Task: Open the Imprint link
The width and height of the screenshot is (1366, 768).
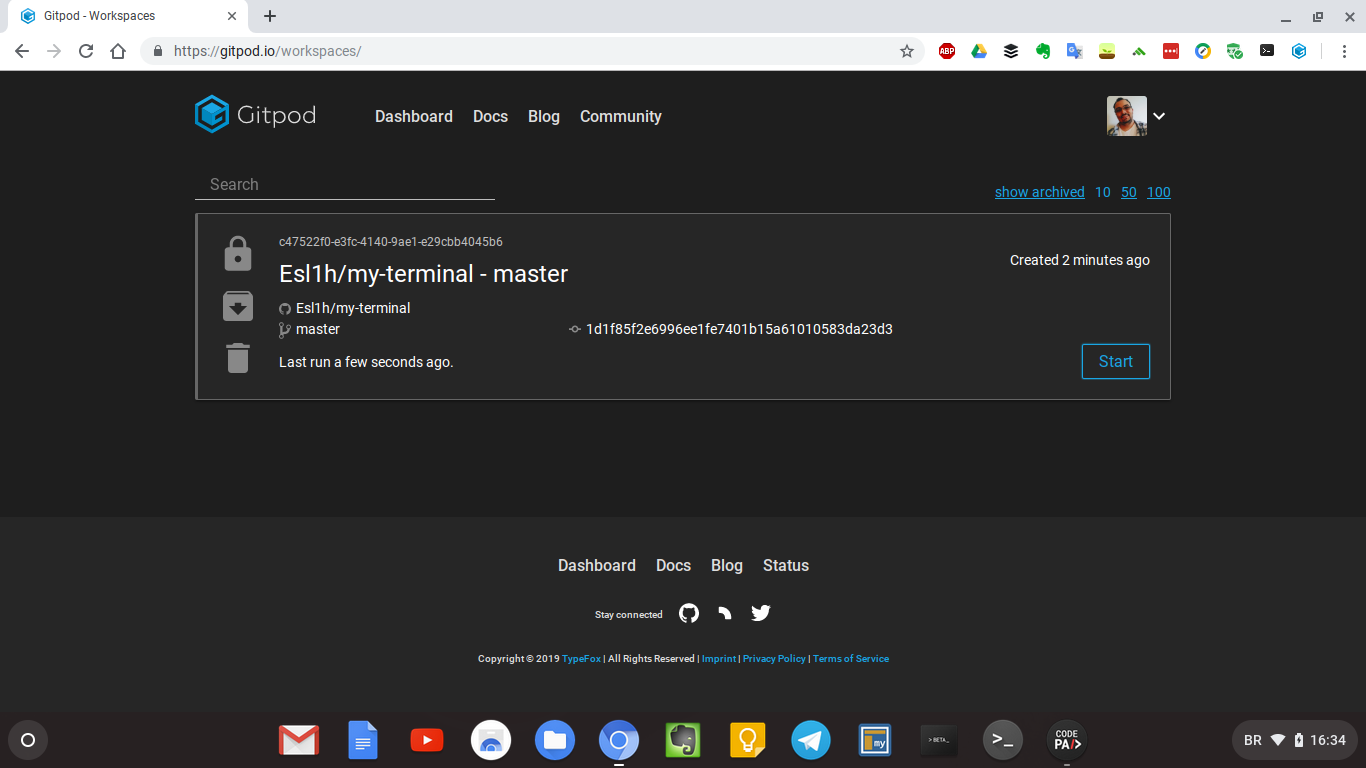Action: 719,659
